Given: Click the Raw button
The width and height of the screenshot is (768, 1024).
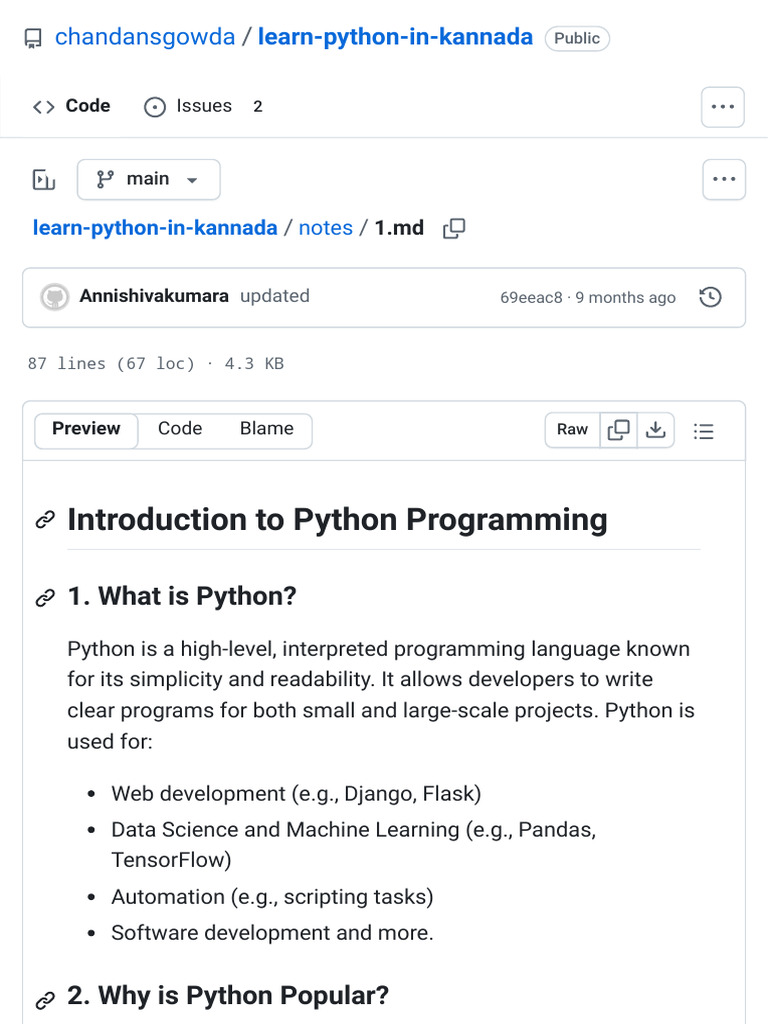Looking at the screenshot, I should (572, 430).
